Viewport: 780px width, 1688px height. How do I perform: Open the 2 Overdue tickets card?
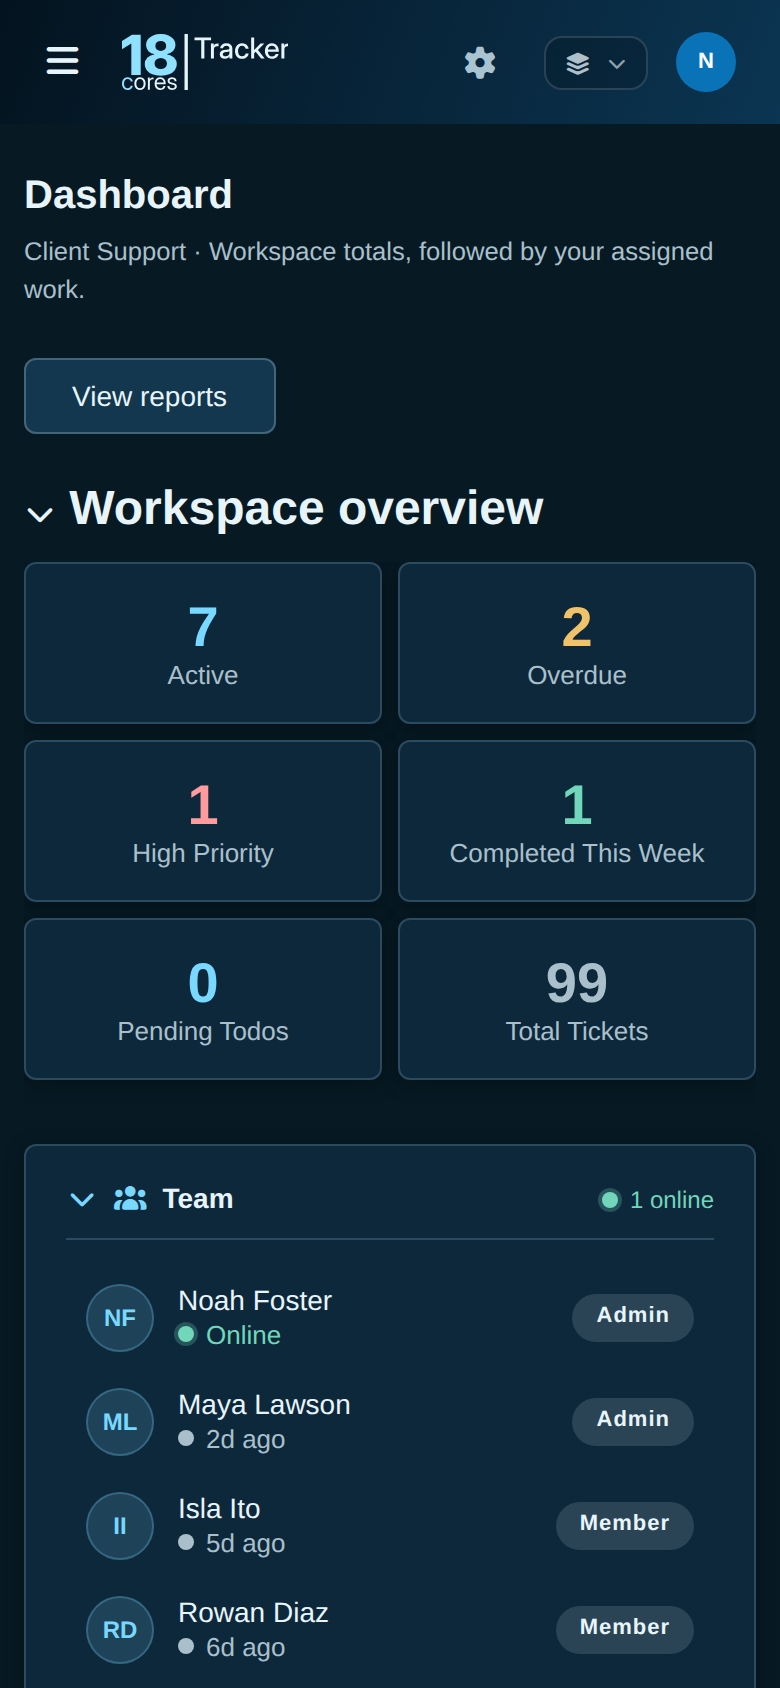[577, 643]
